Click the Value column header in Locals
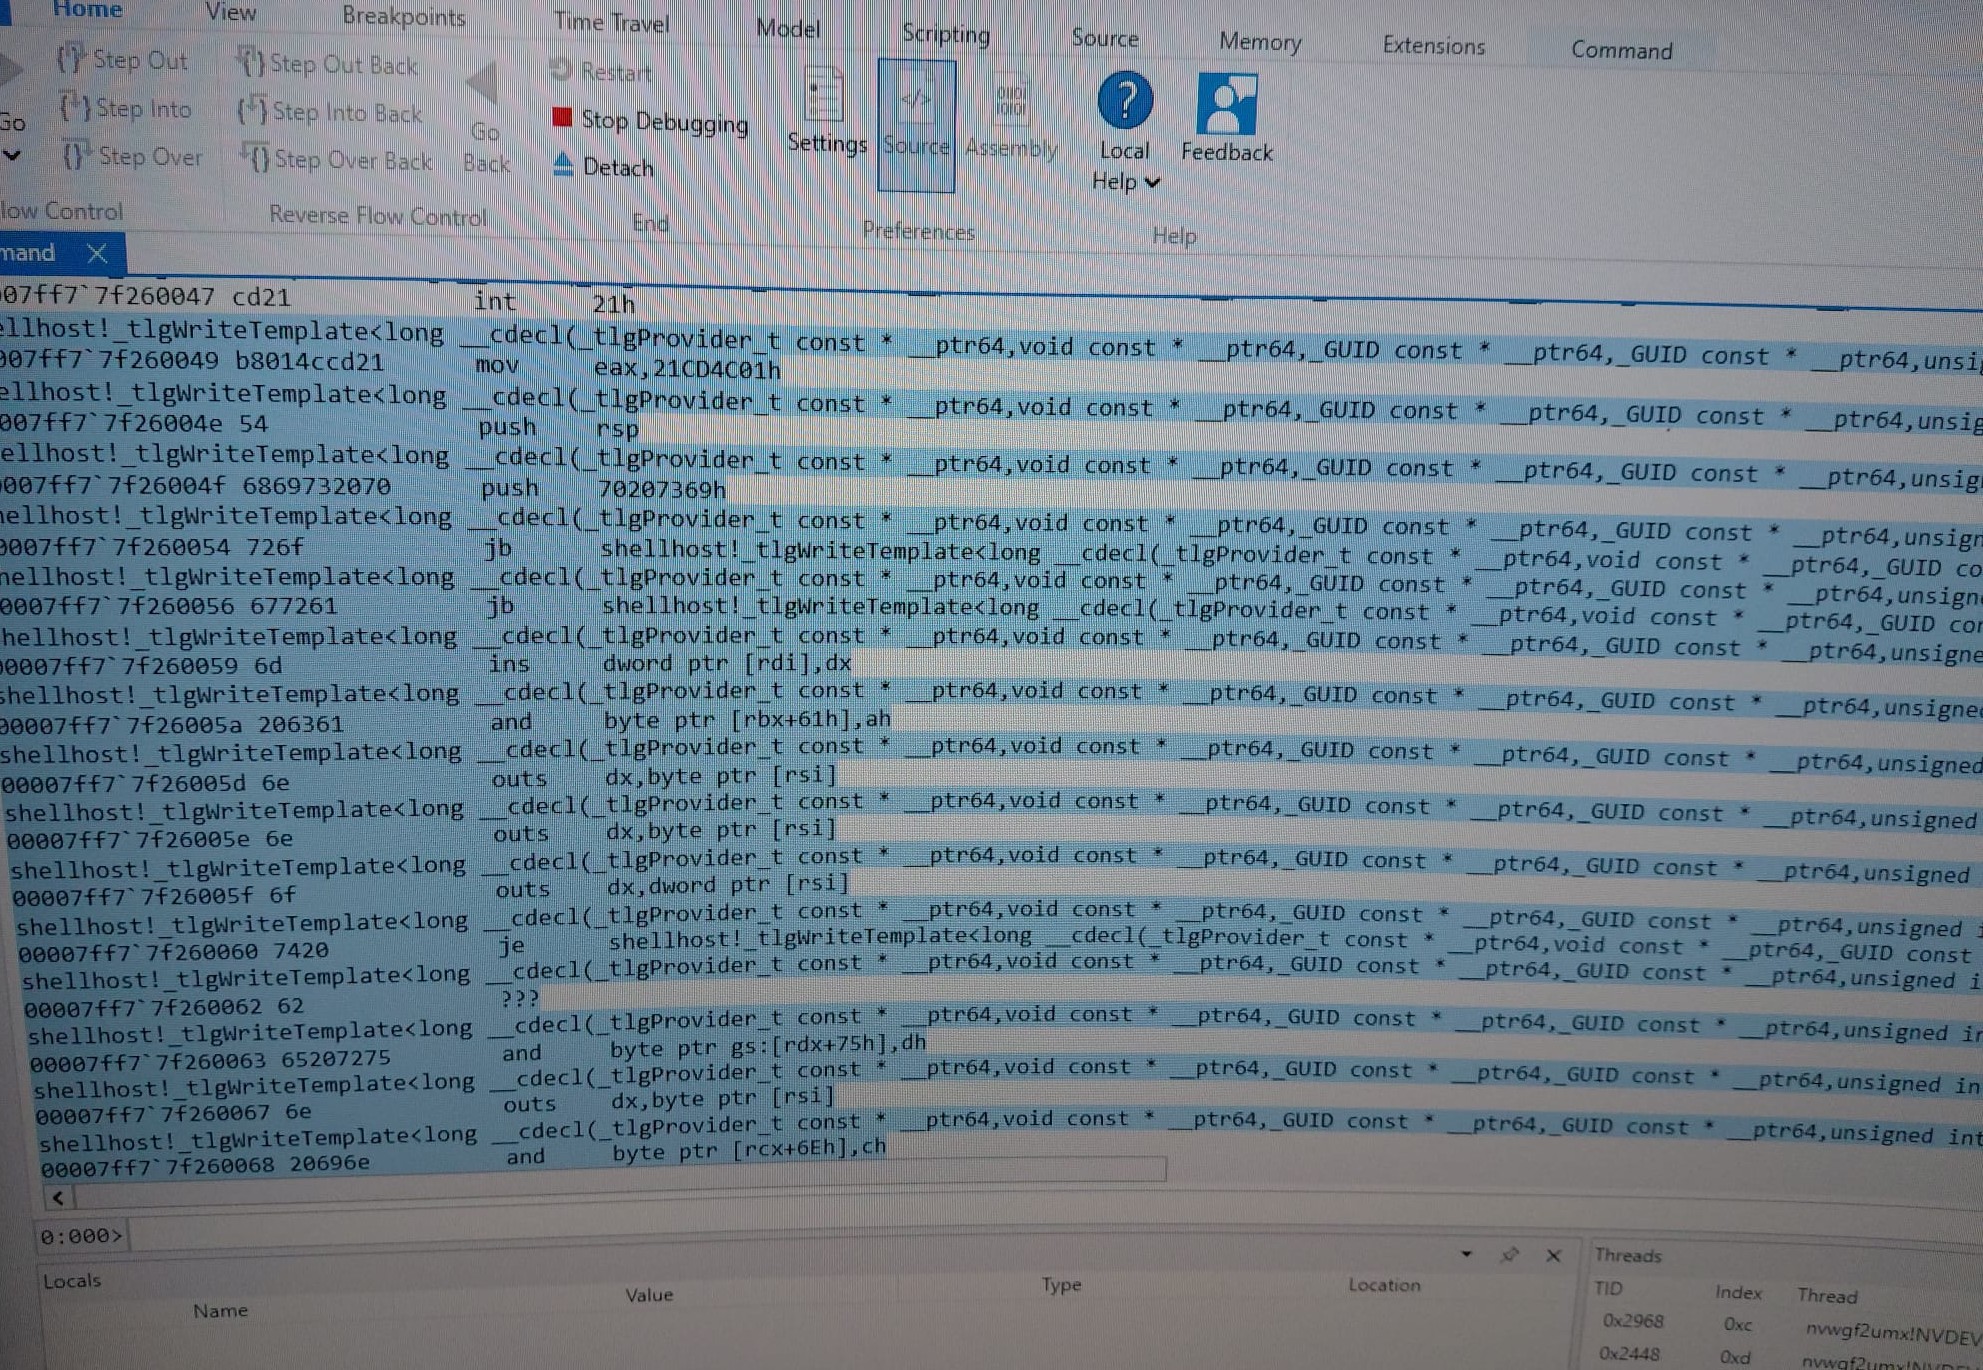Viewport: 1983px width, 1370px height. coord(649,1294)
